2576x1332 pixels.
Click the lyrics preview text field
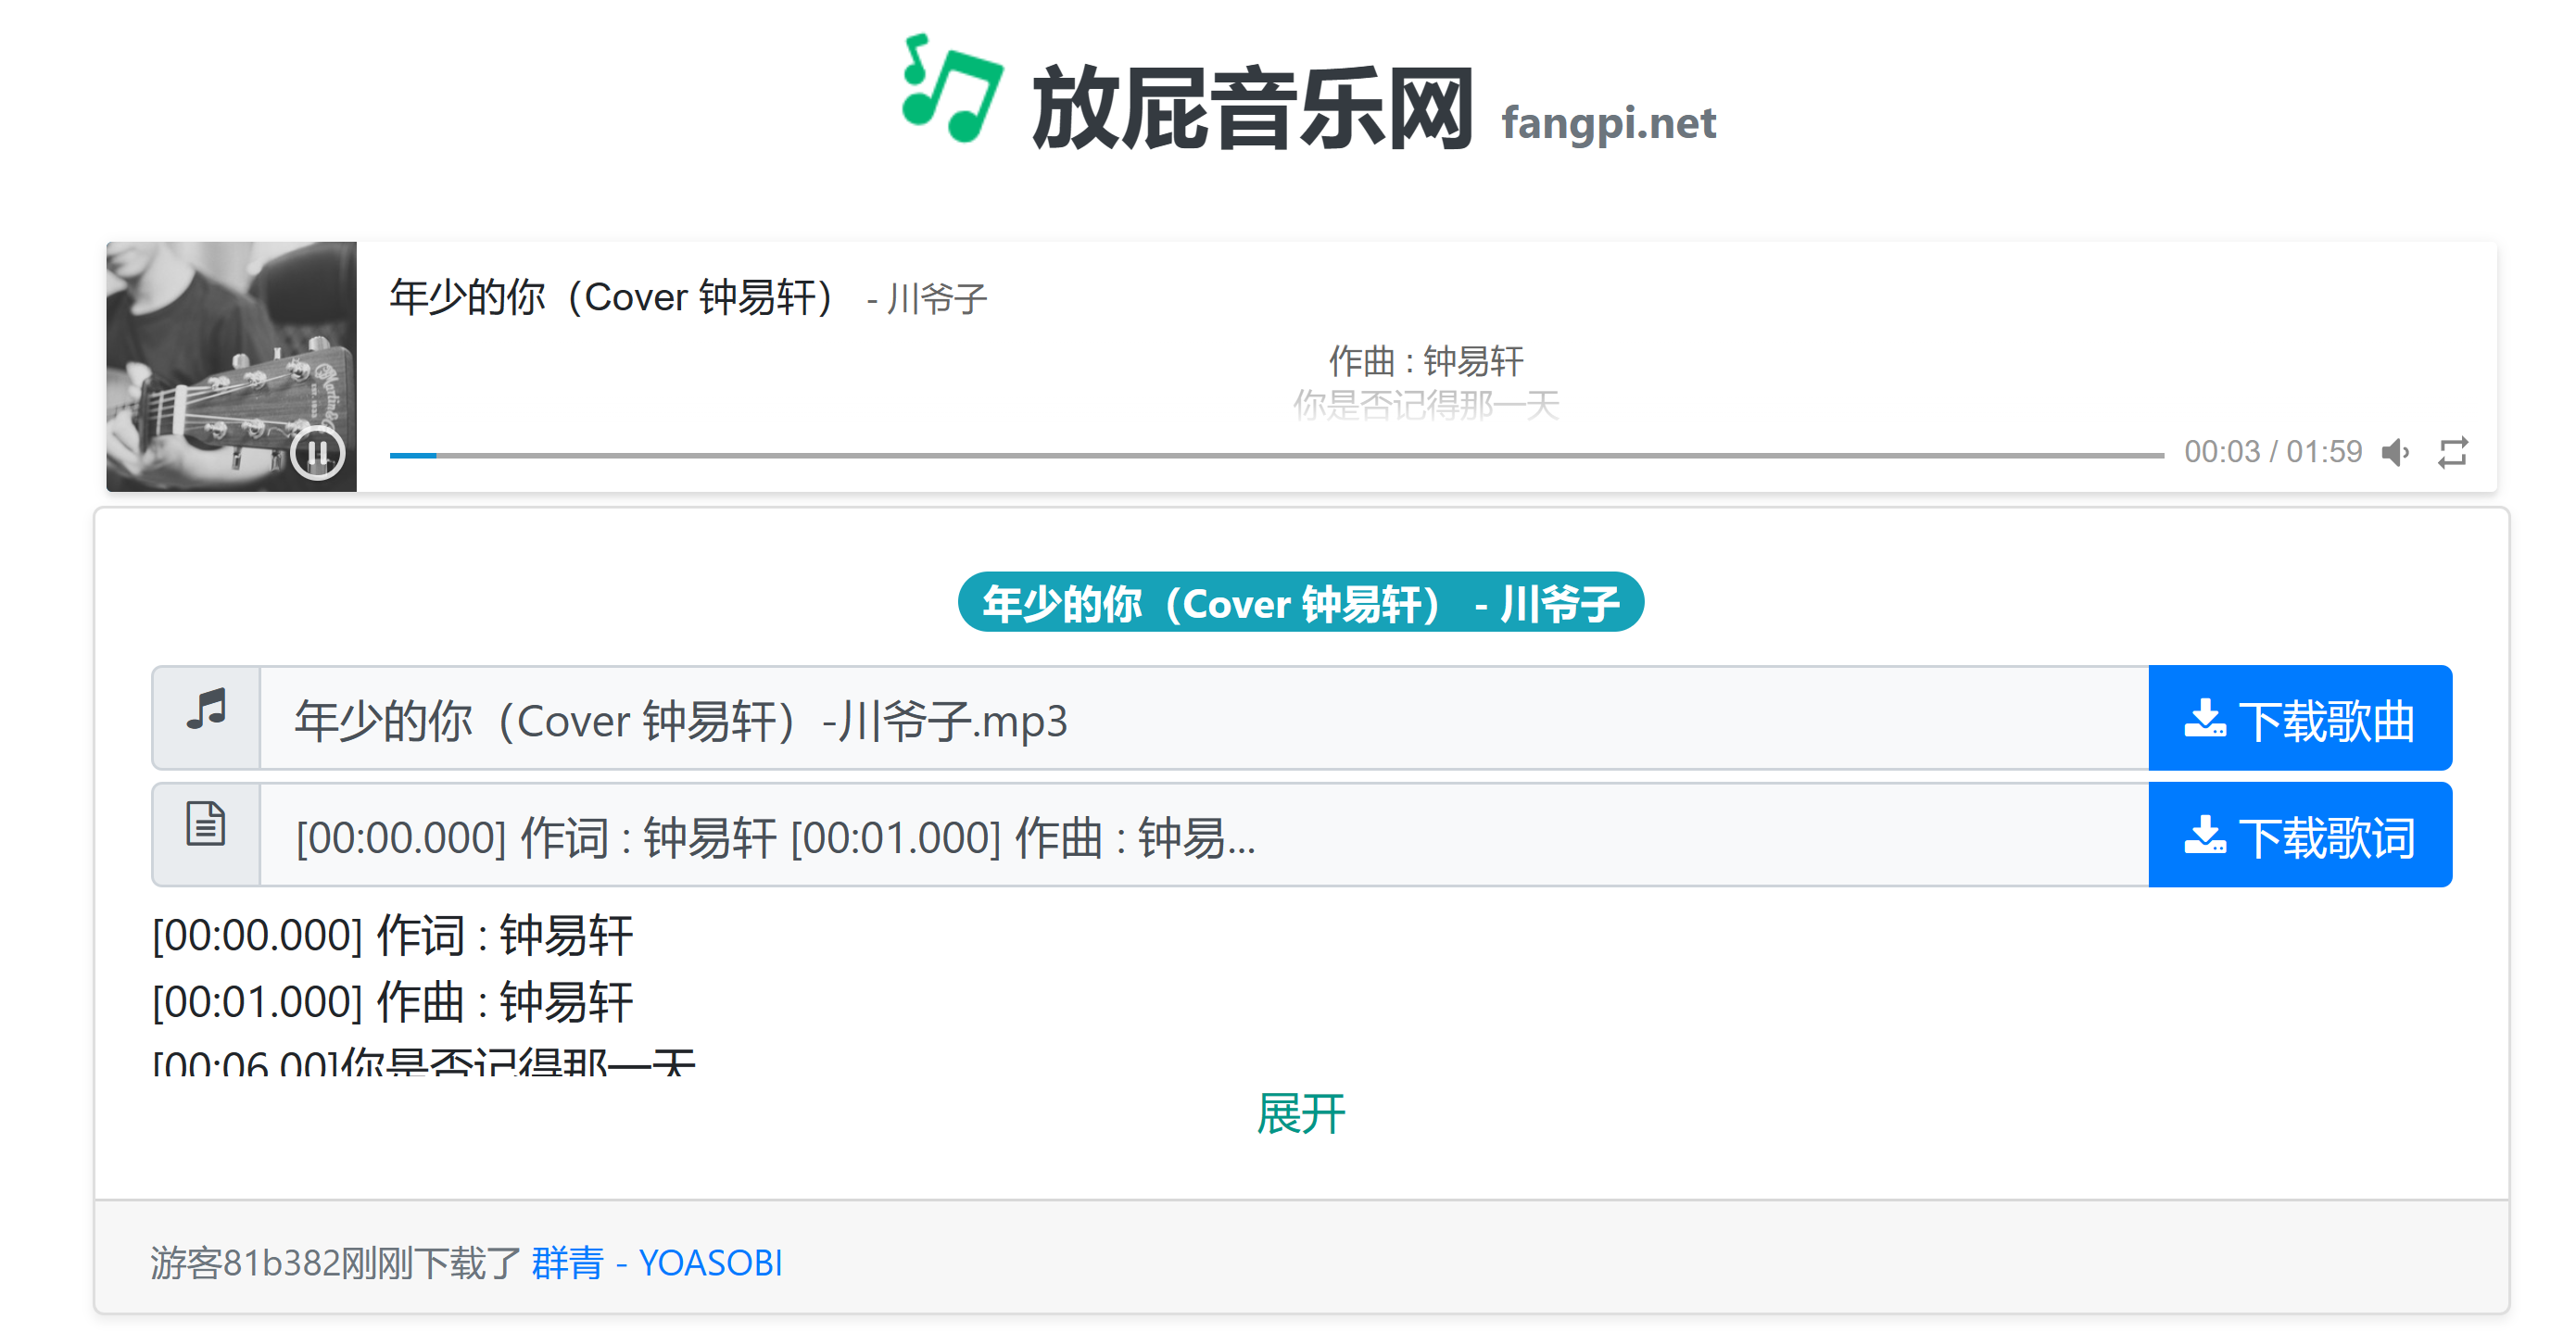click(1203, 835)
